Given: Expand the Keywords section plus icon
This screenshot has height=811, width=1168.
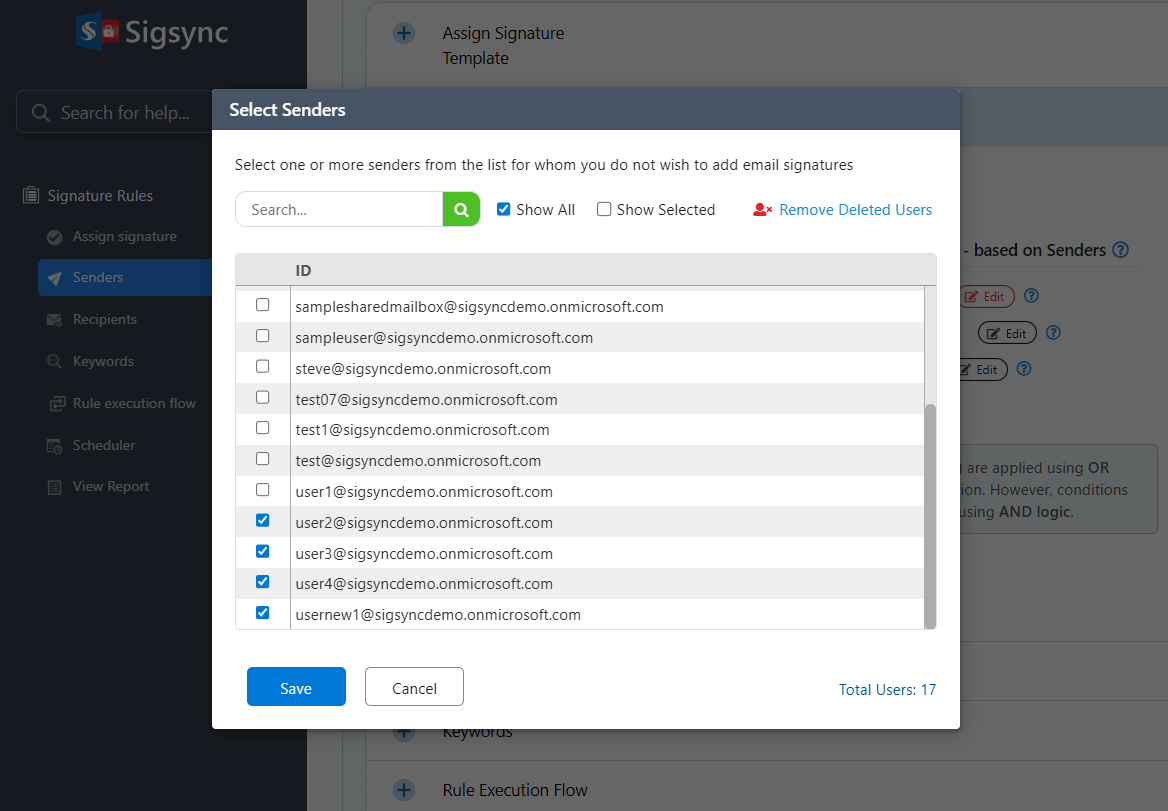Looking at the screenshot, I should (404, 733).
